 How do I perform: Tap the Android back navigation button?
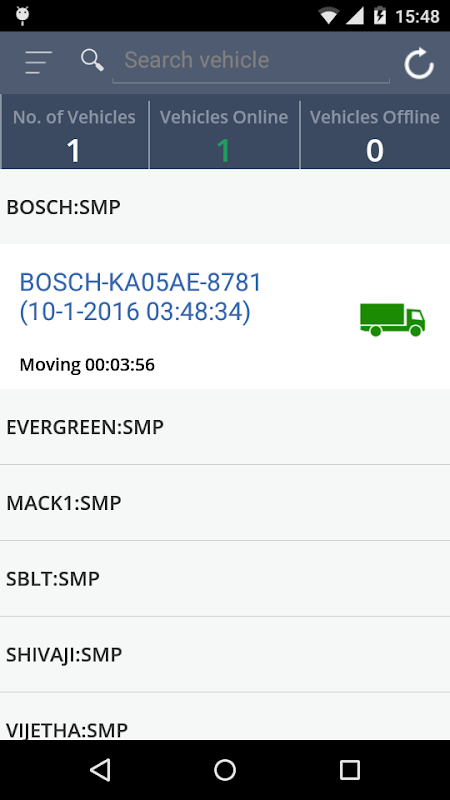click(100, 769)
